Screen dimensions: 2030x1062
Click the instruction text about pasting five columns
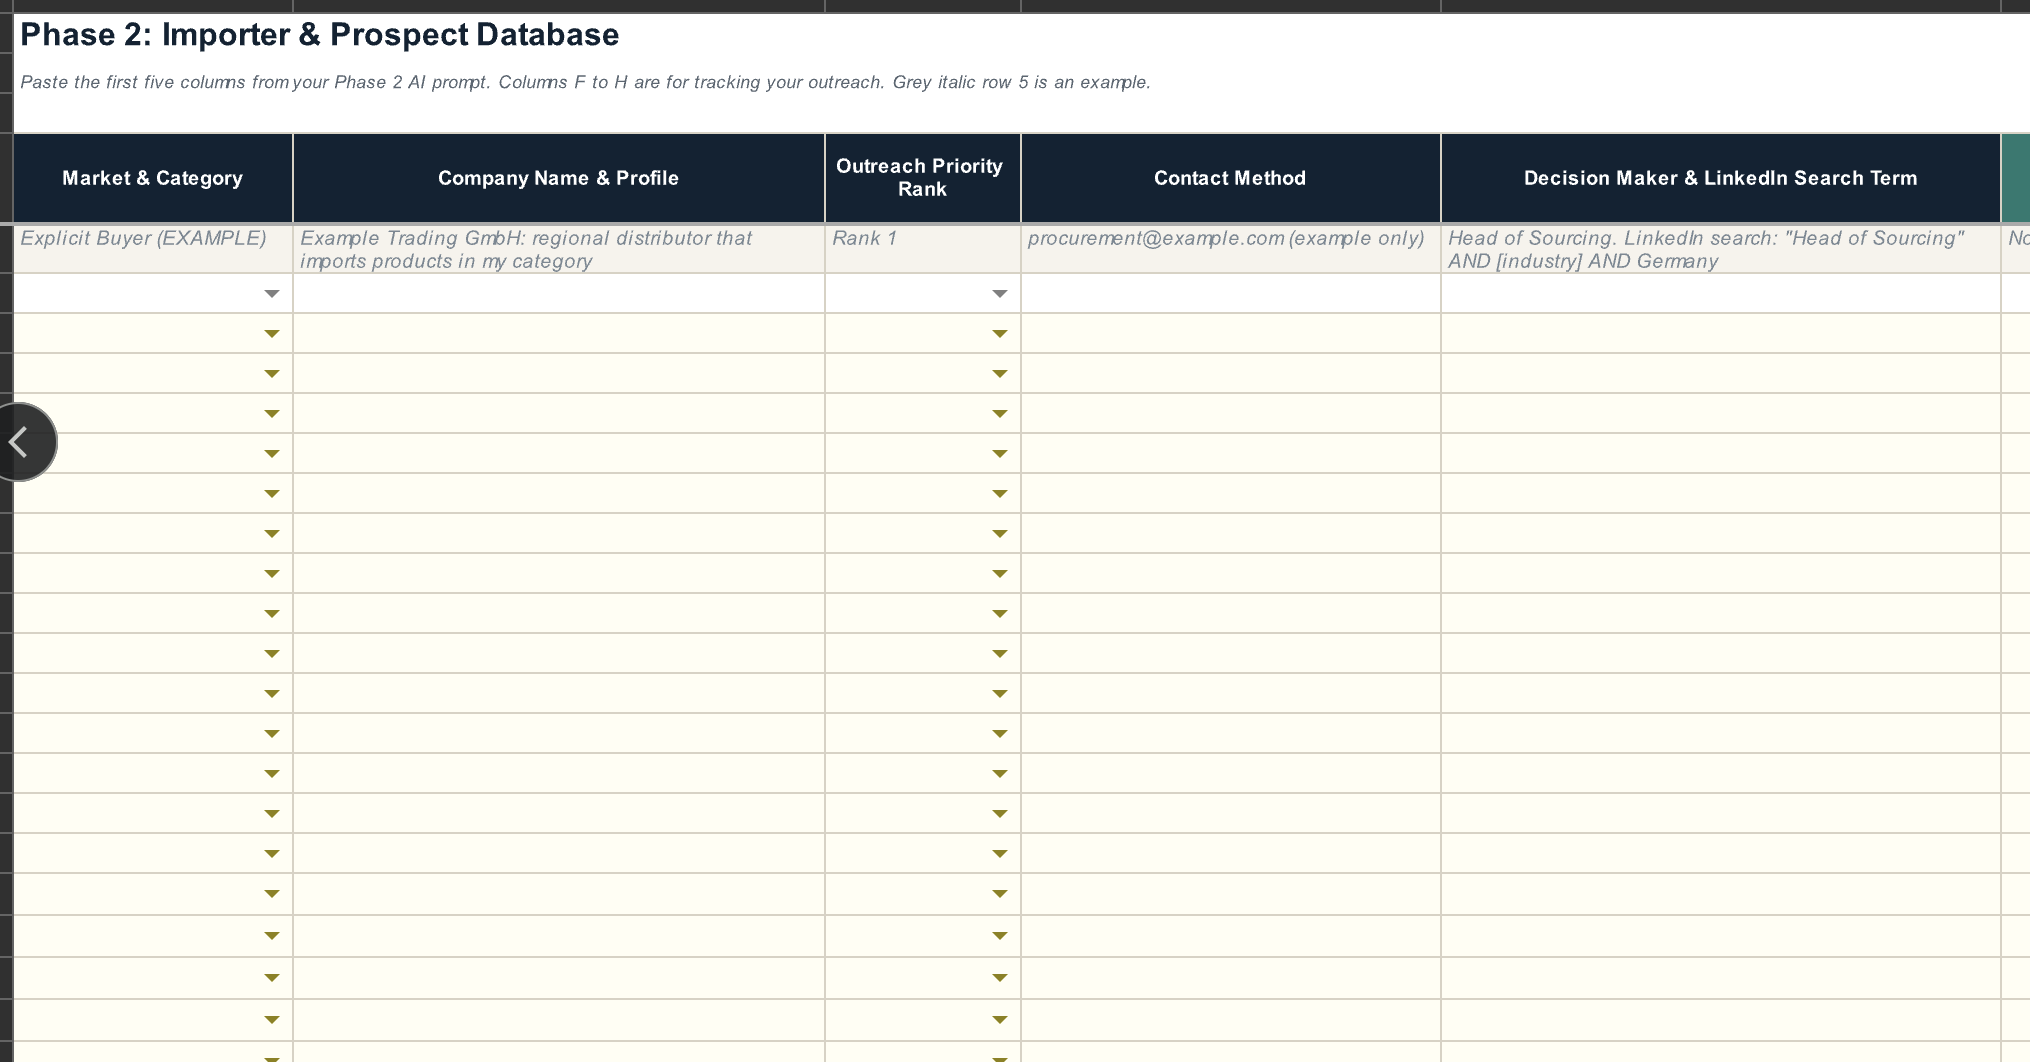click(585, 82)
